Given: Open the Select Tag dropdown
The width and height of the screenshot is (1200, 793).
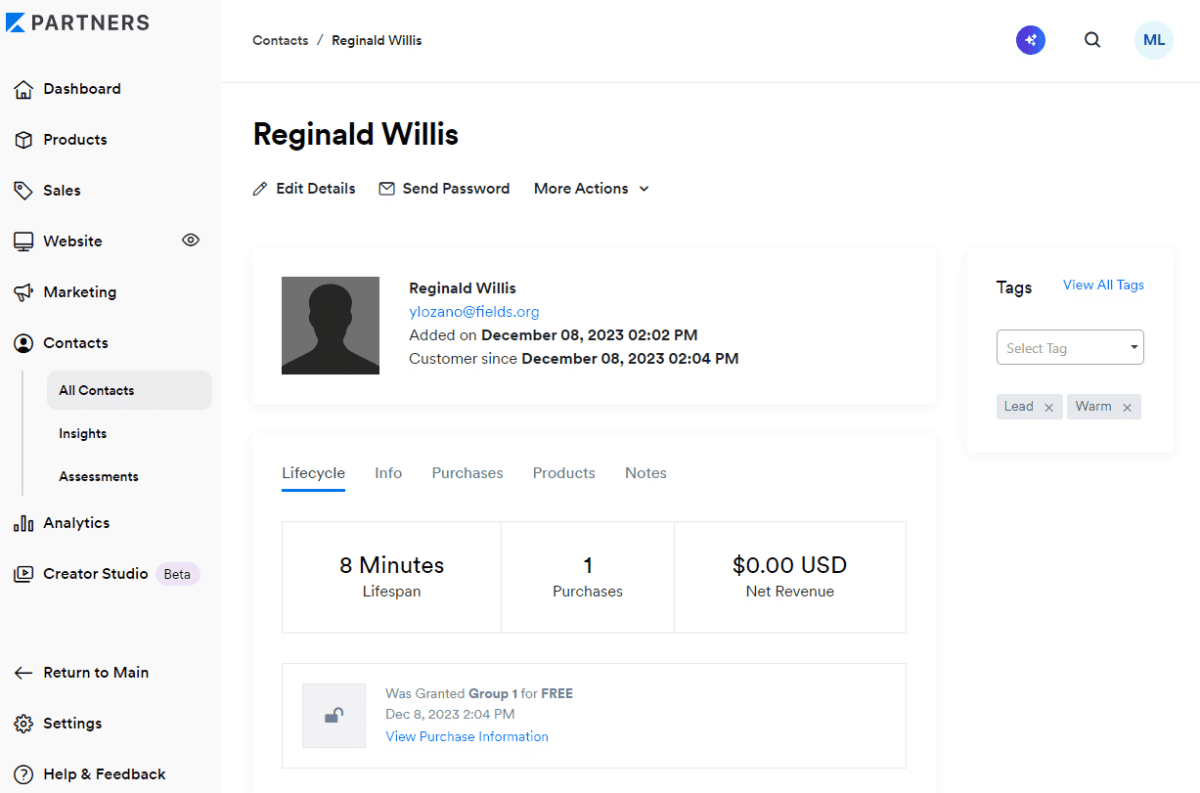Looking at the screenshot, I should 1070,347.
